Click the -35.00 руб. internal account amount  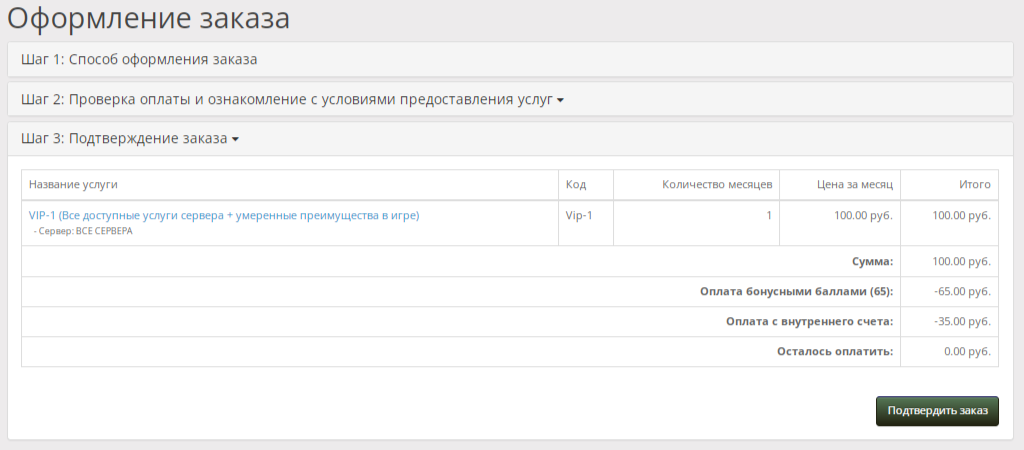[963, 321]
